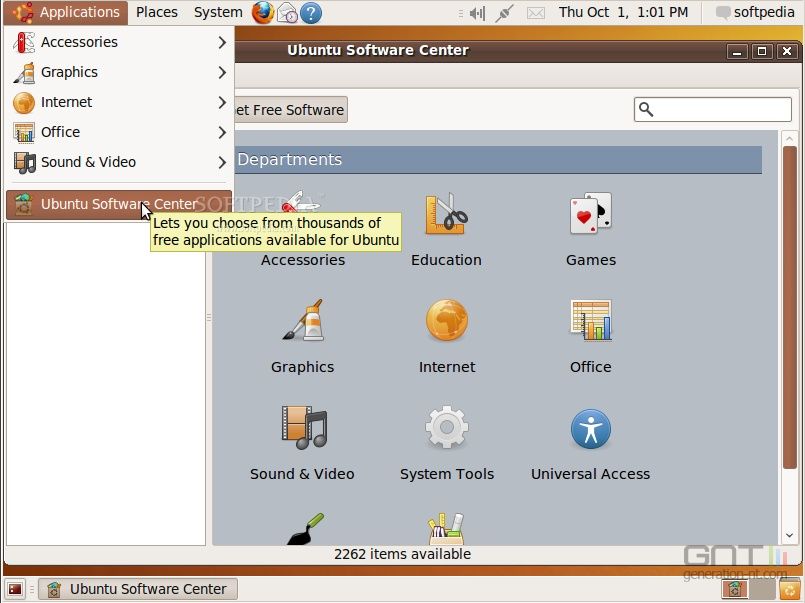Viewport: 805px width, 603px height.
Task: Open the Internet department globe icon
Action: click(x=447, y=320)
